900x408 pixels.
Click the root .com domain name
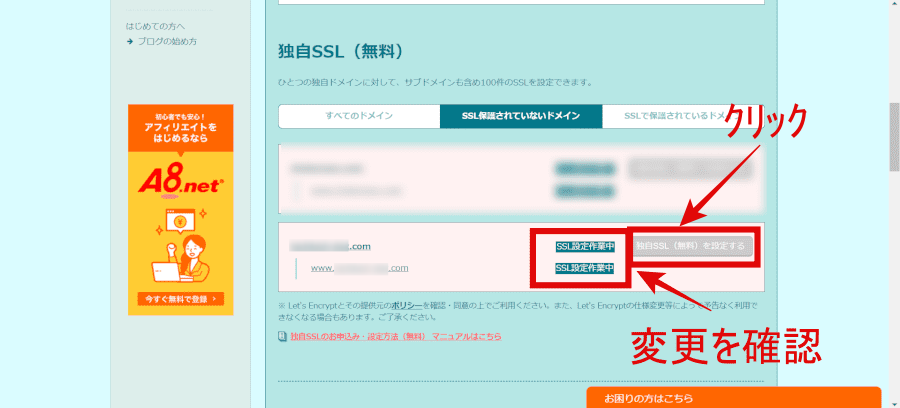click(331, 245)
